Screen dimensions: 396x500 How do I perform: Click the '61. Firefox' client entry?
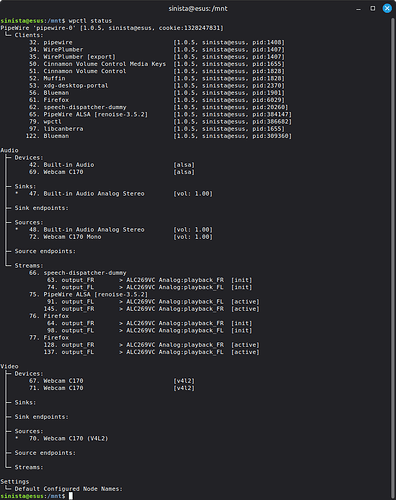157,100
